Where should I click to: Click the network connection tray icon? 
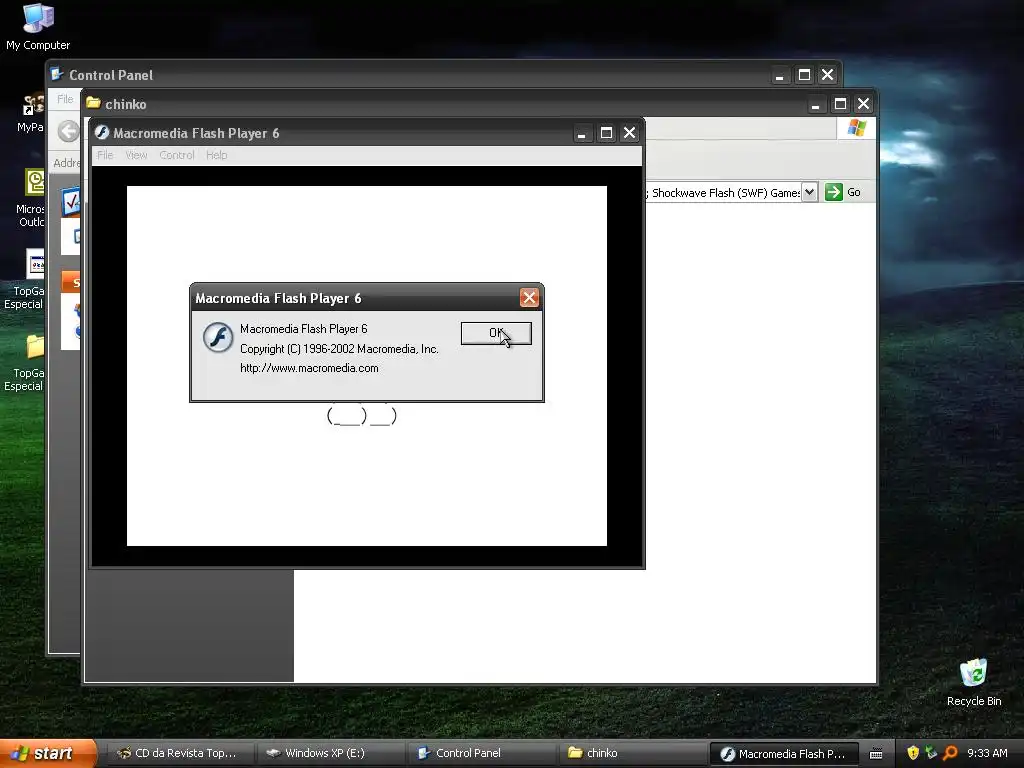coord(931,753)
